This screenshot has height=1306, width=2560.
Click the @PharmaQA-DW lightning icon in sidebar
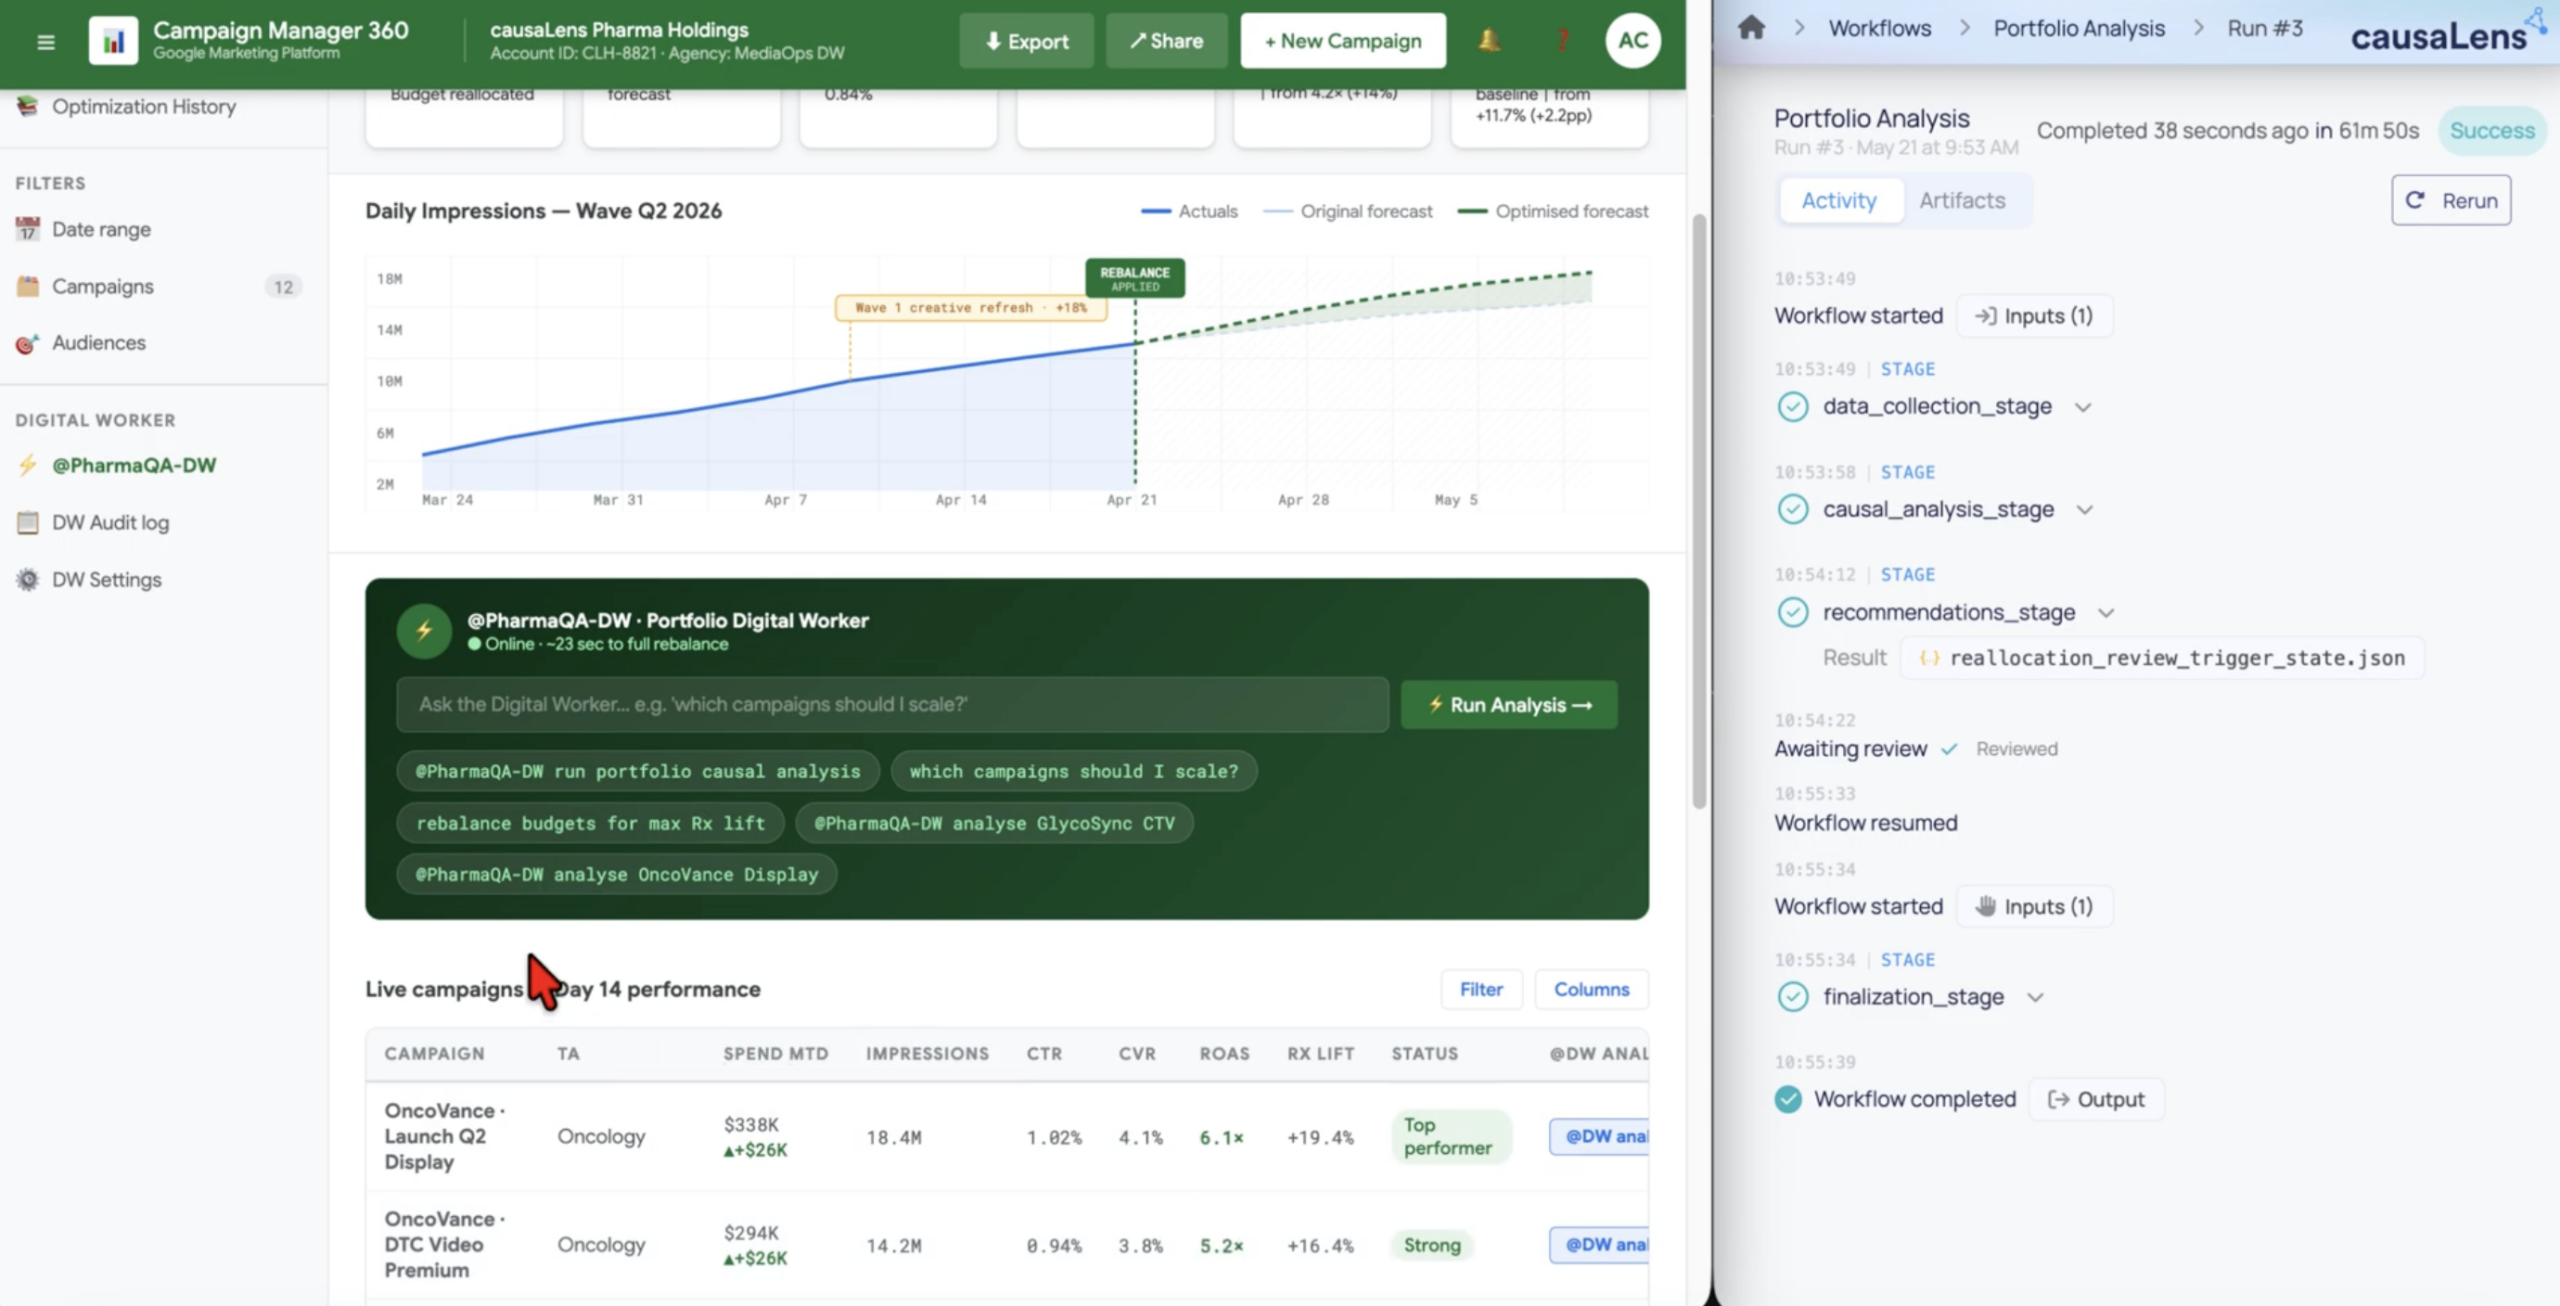pyautogui.click(x=28, y=465)
